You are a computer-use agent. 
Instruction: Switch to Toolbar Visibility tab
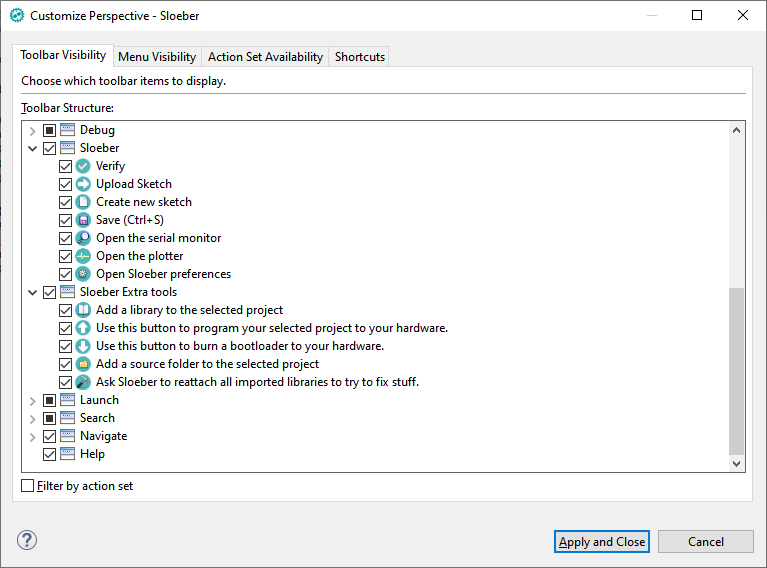(x=63, y=55)
